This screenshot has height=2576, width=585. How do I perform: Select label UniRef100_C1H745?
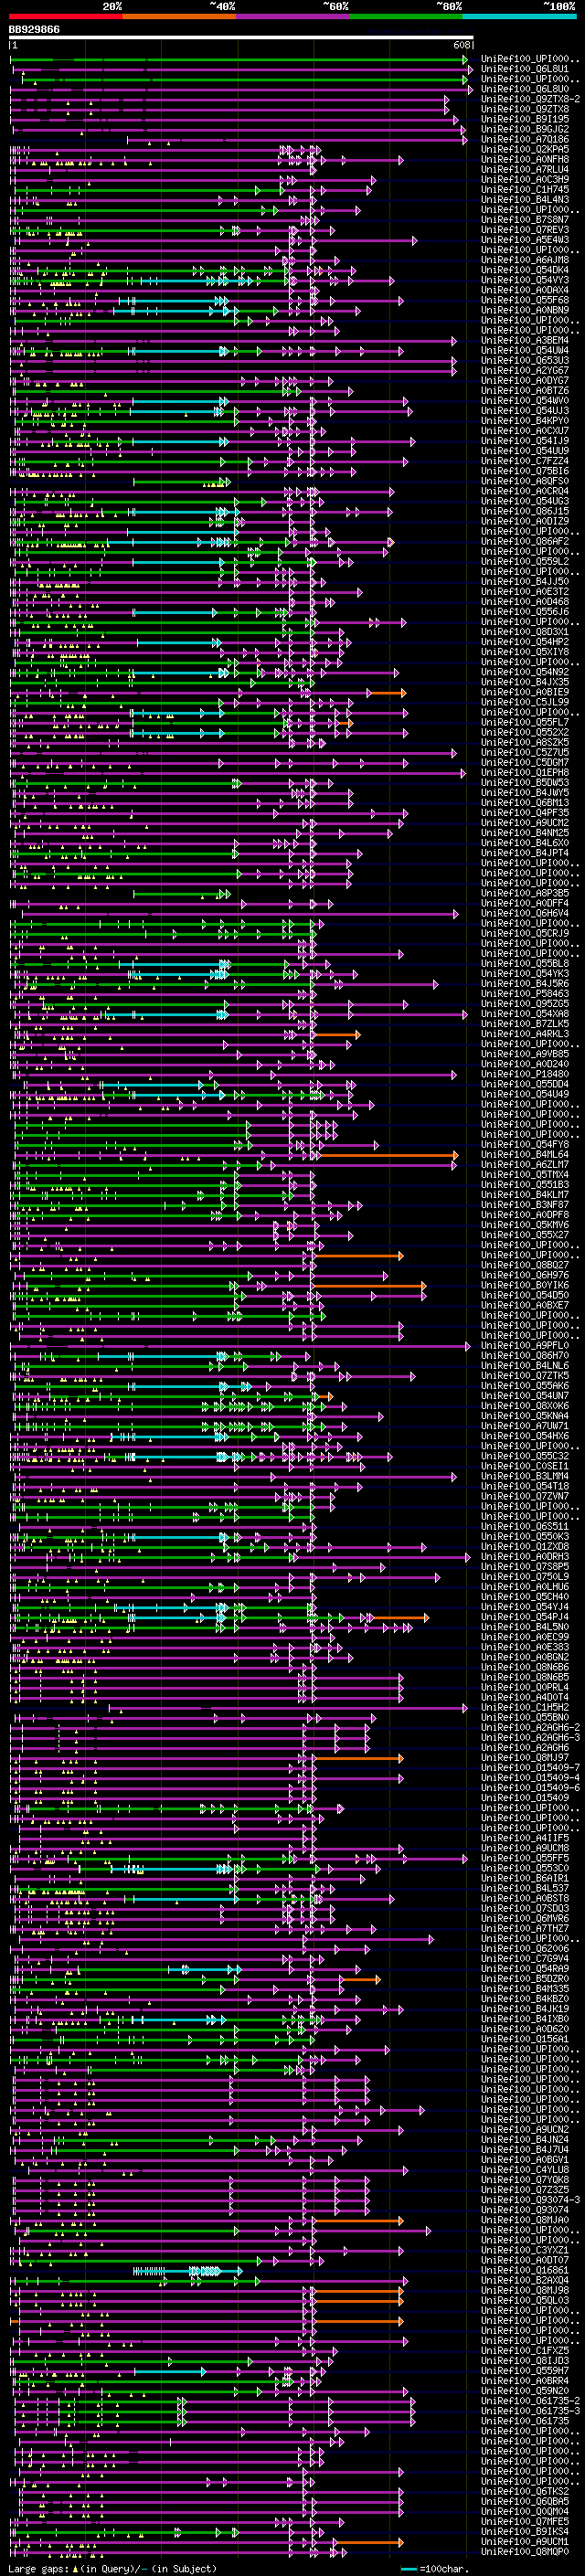(525, 189)
